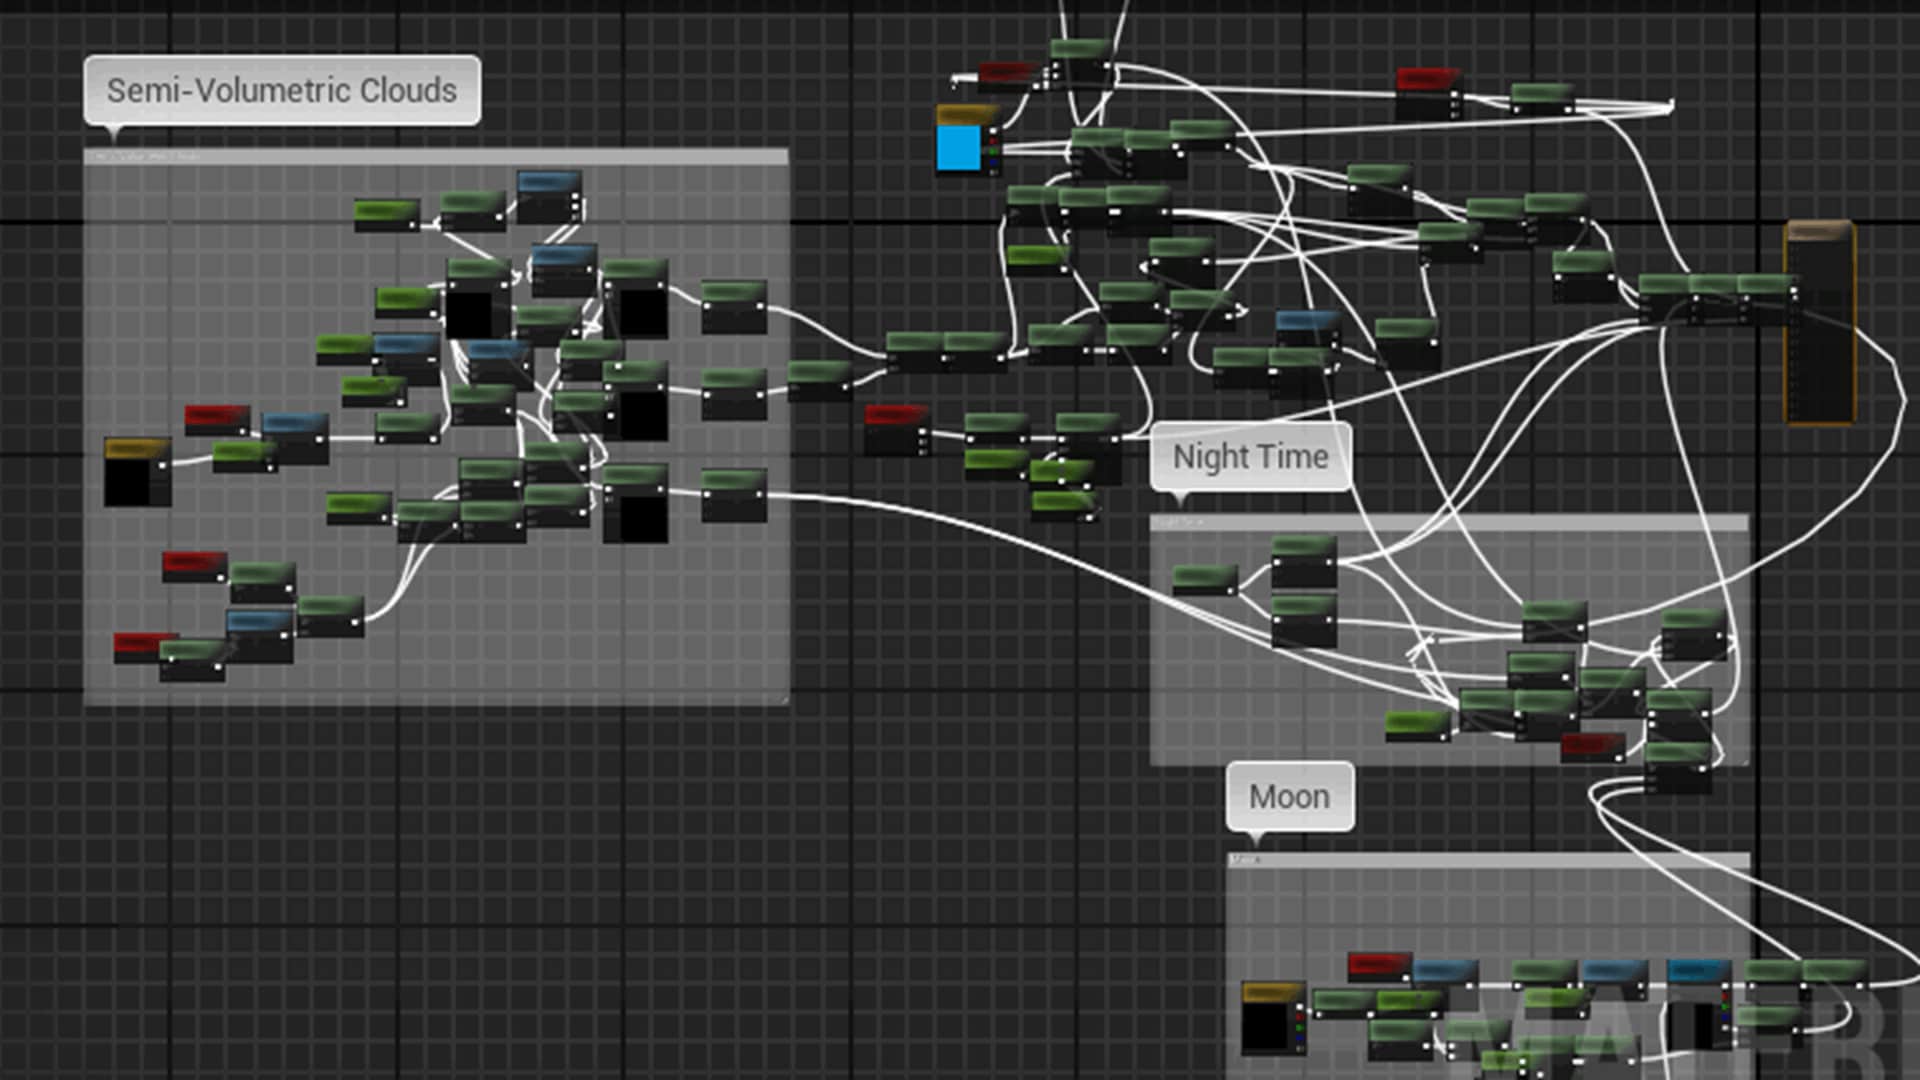Click the red parameter node in the Moon box
This screenshot has width=1920, height=1080.
point(1378,964)
